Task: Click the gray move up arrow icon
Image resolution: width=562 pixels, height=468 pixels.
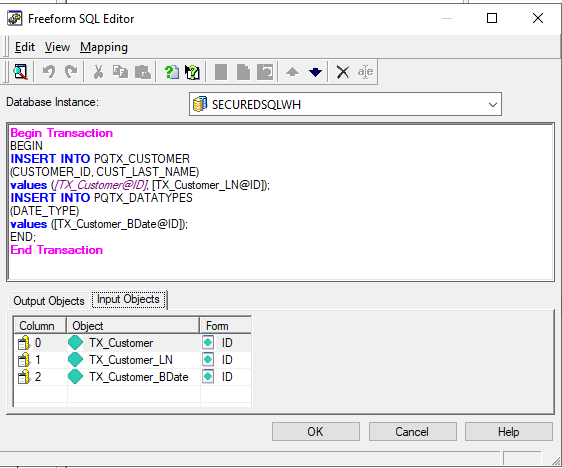Action: [292, 72]
